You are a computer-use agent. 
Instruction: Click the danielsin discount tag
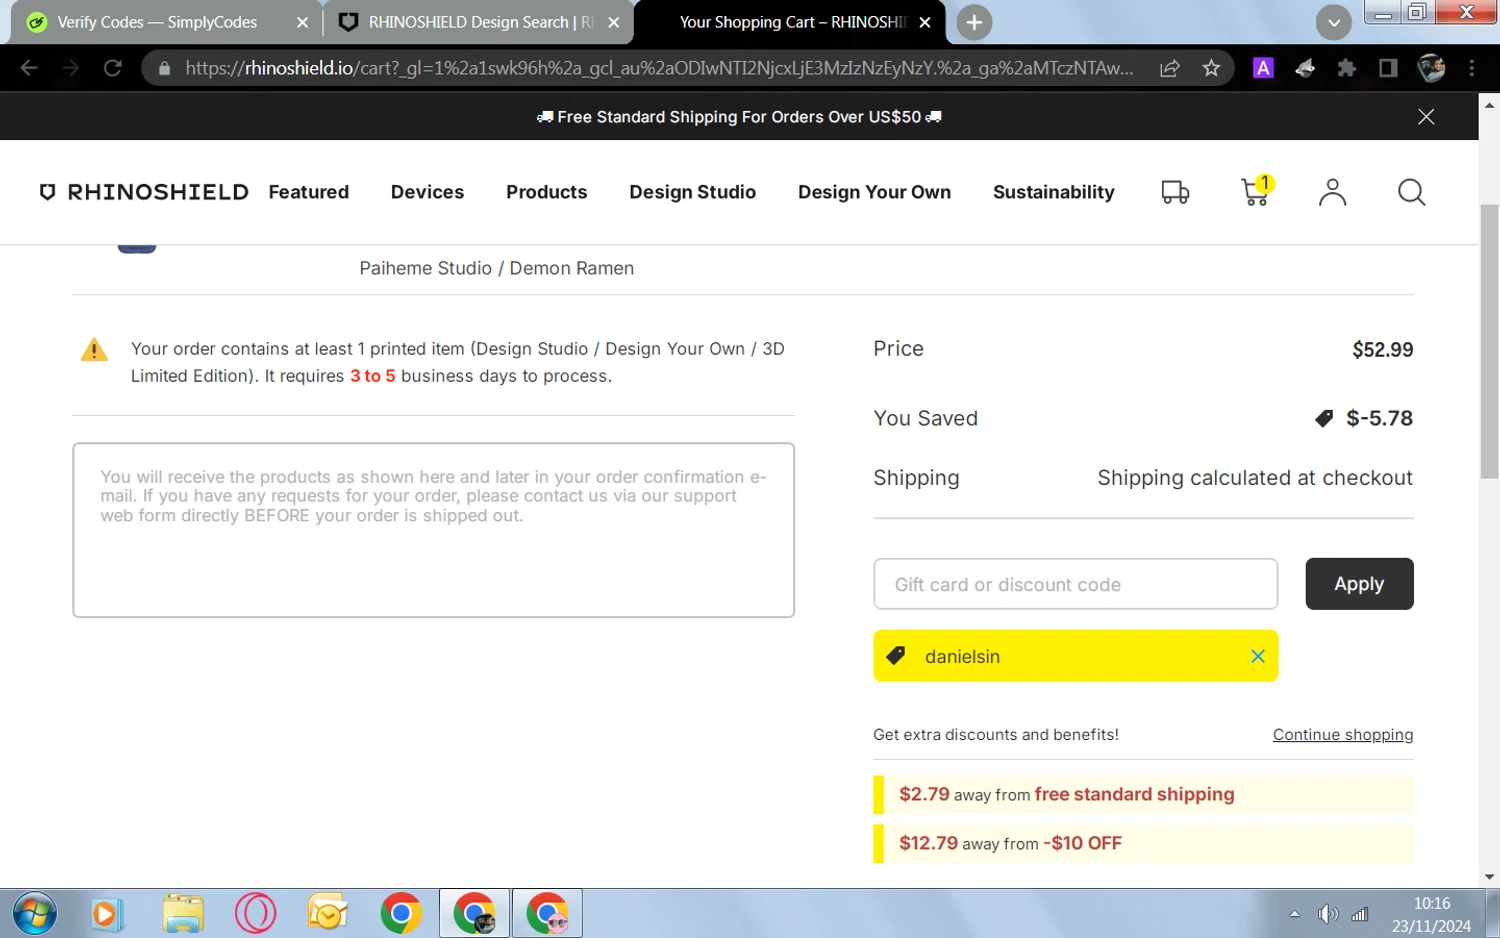click(1075, 656)
